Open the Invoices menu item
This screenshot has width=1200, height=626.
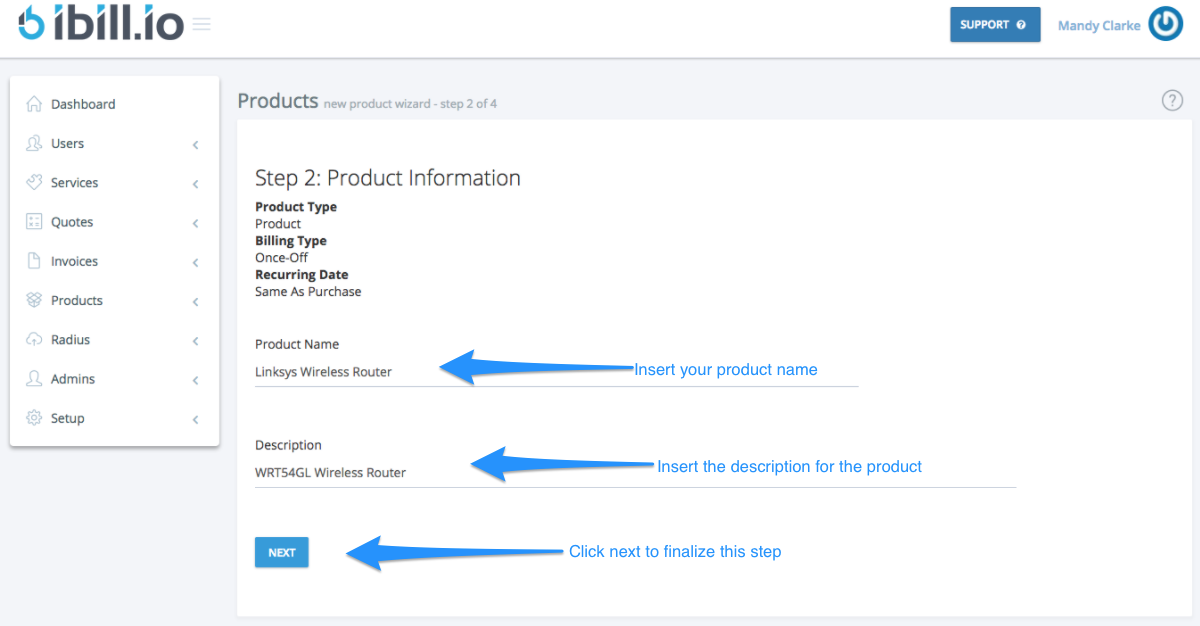point(74,261)
